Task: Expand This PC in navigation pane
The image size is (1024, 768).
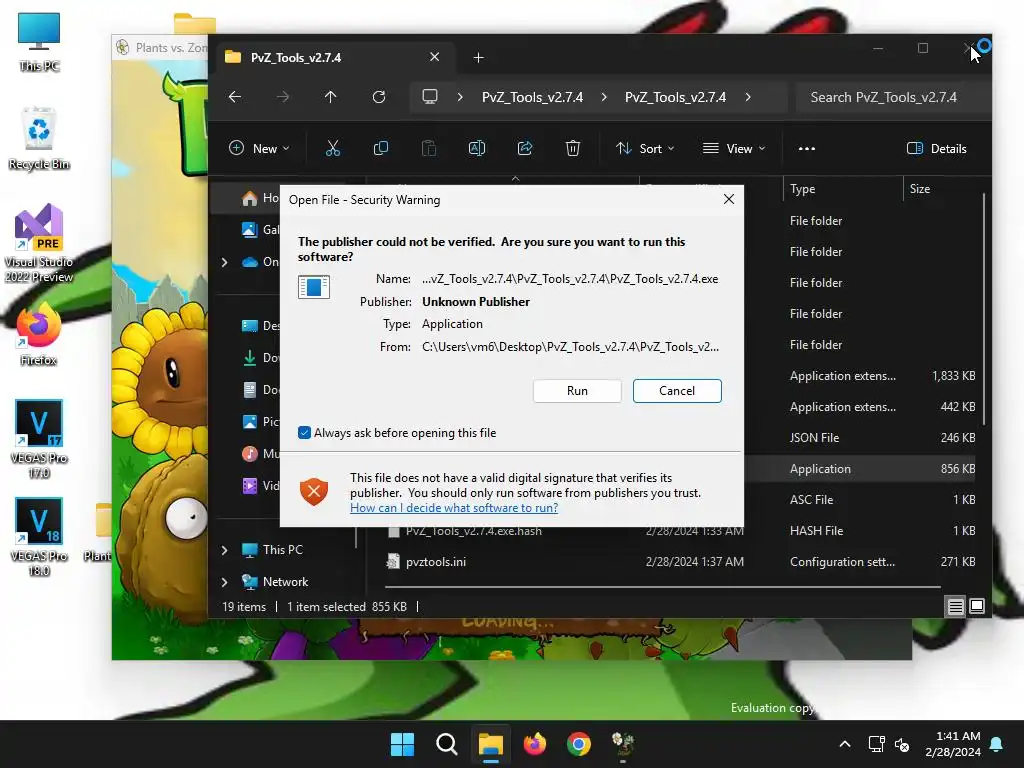Action: (x=225, y=550)
